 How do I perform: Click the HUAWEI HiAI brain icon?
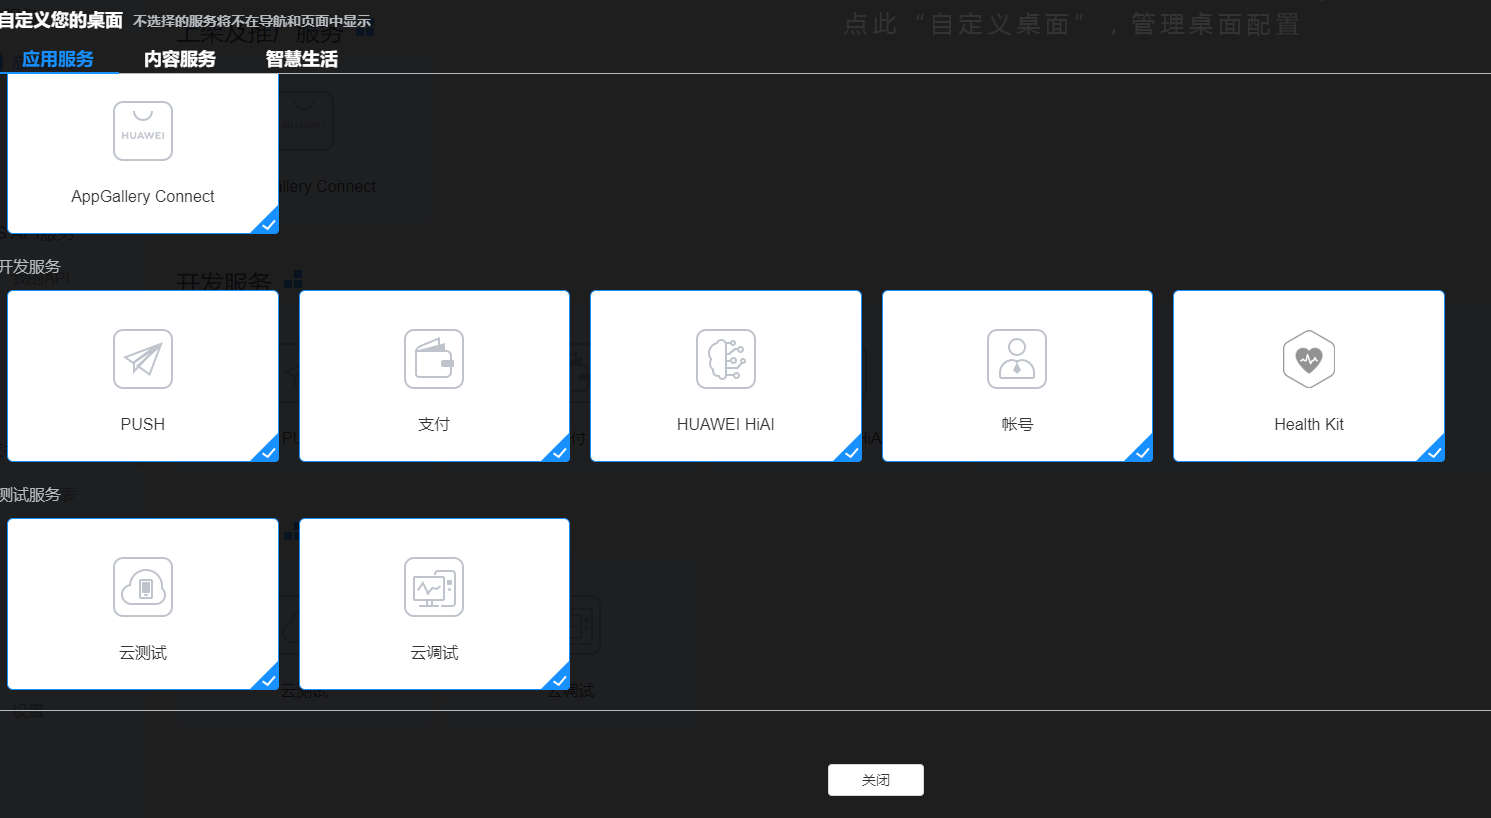tap(726, 359)
